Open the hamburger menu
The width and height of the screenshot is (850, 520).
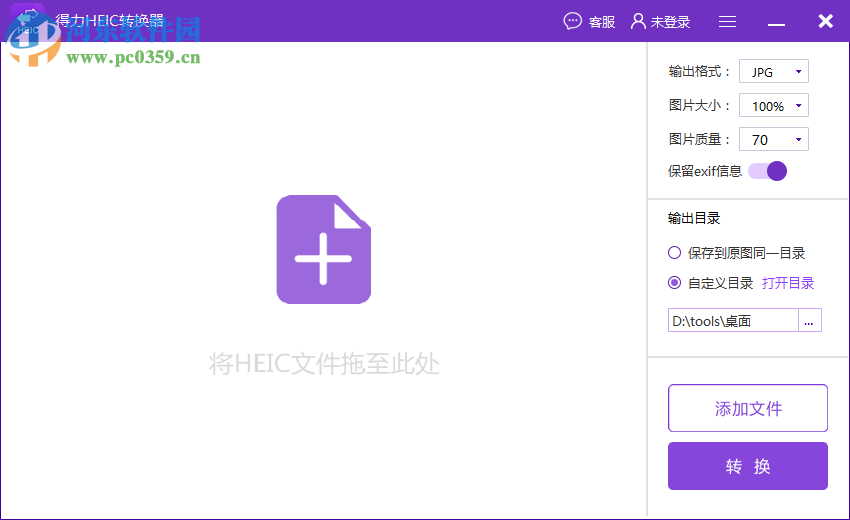727,21
